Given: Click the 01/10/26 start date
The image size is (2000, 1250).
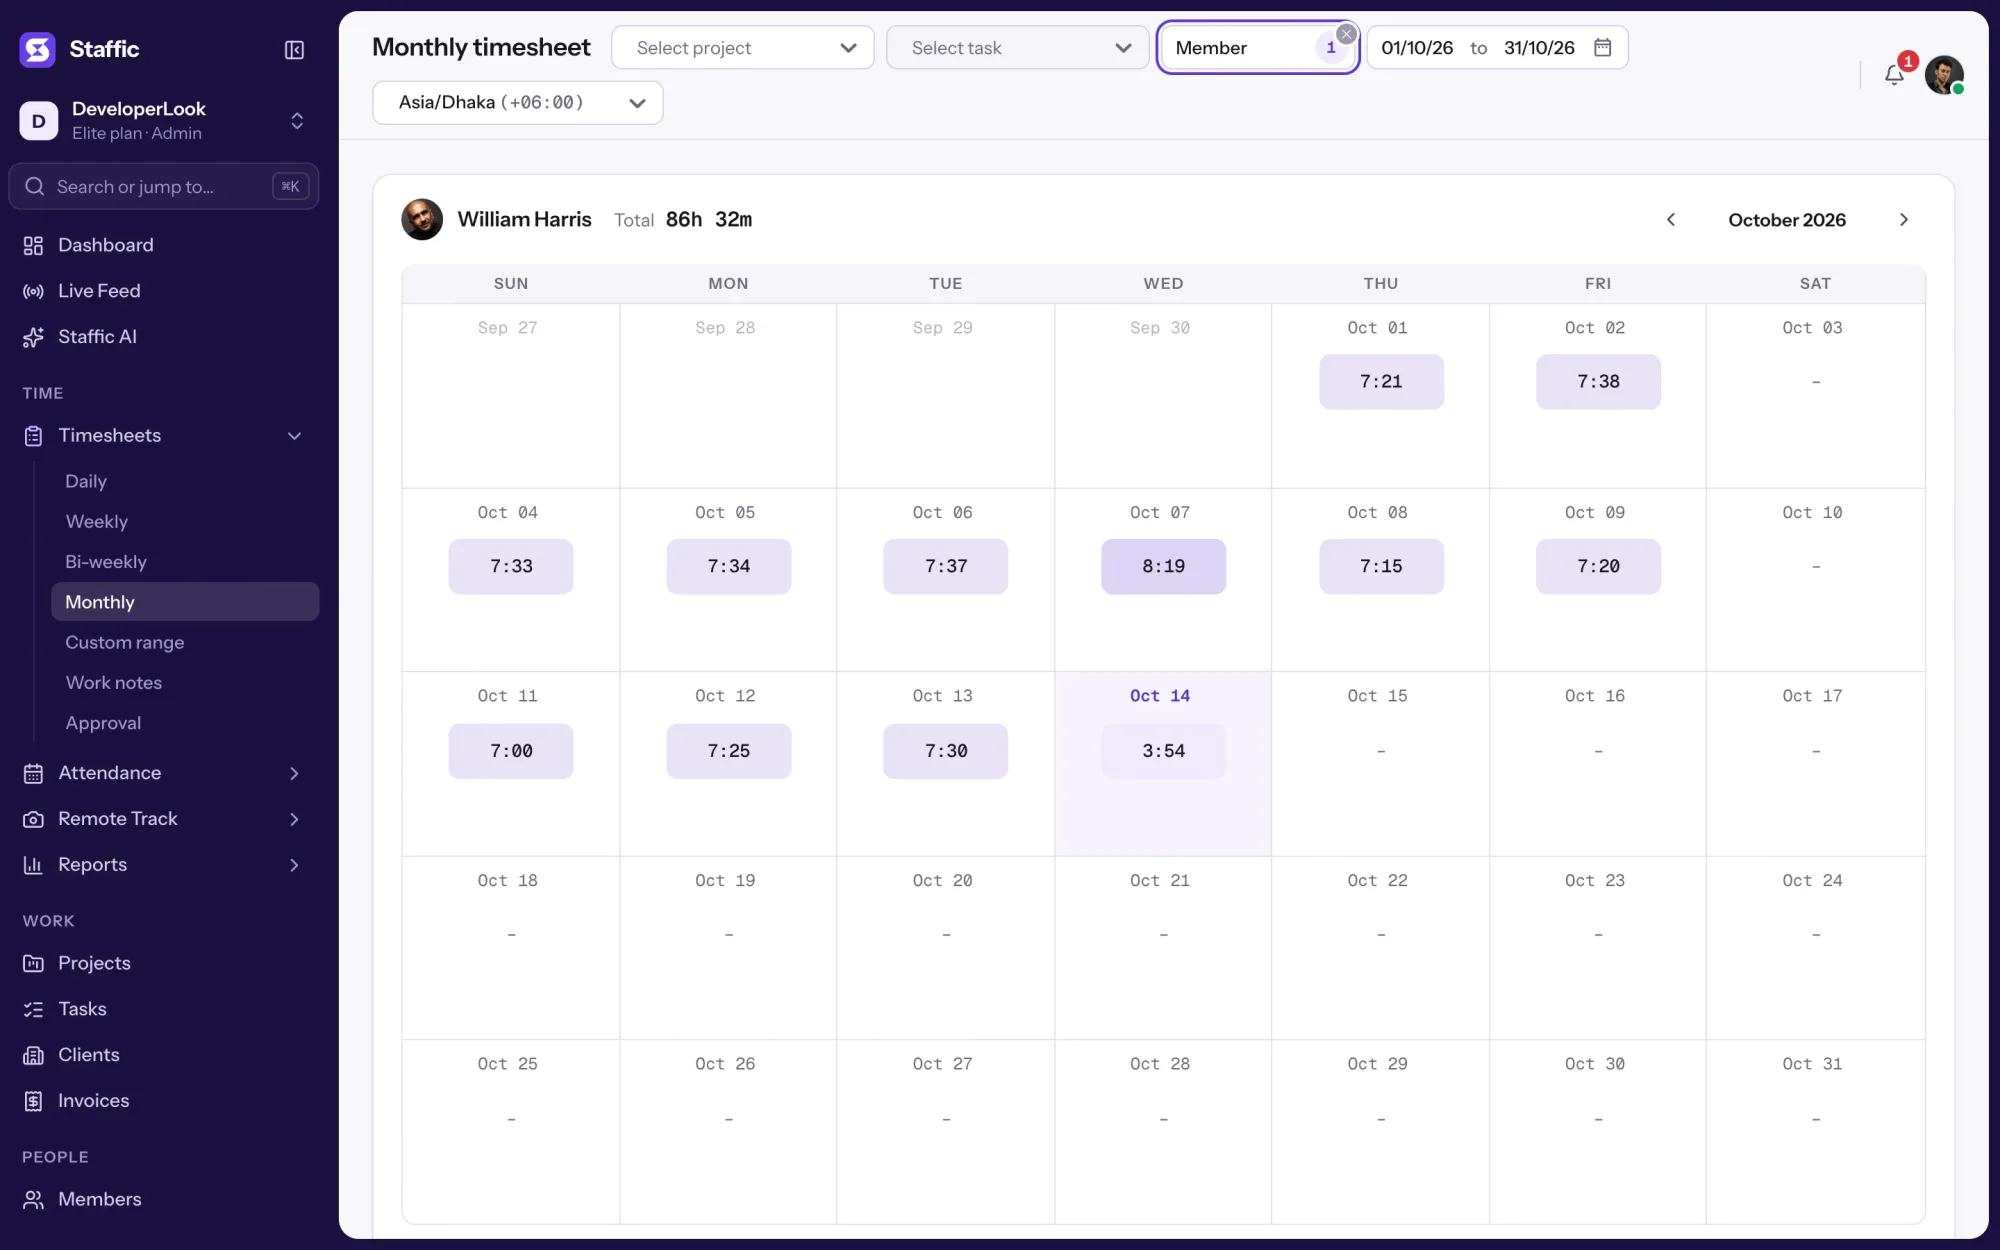Looking at the screenshot, I should [x=1417, y=48].
